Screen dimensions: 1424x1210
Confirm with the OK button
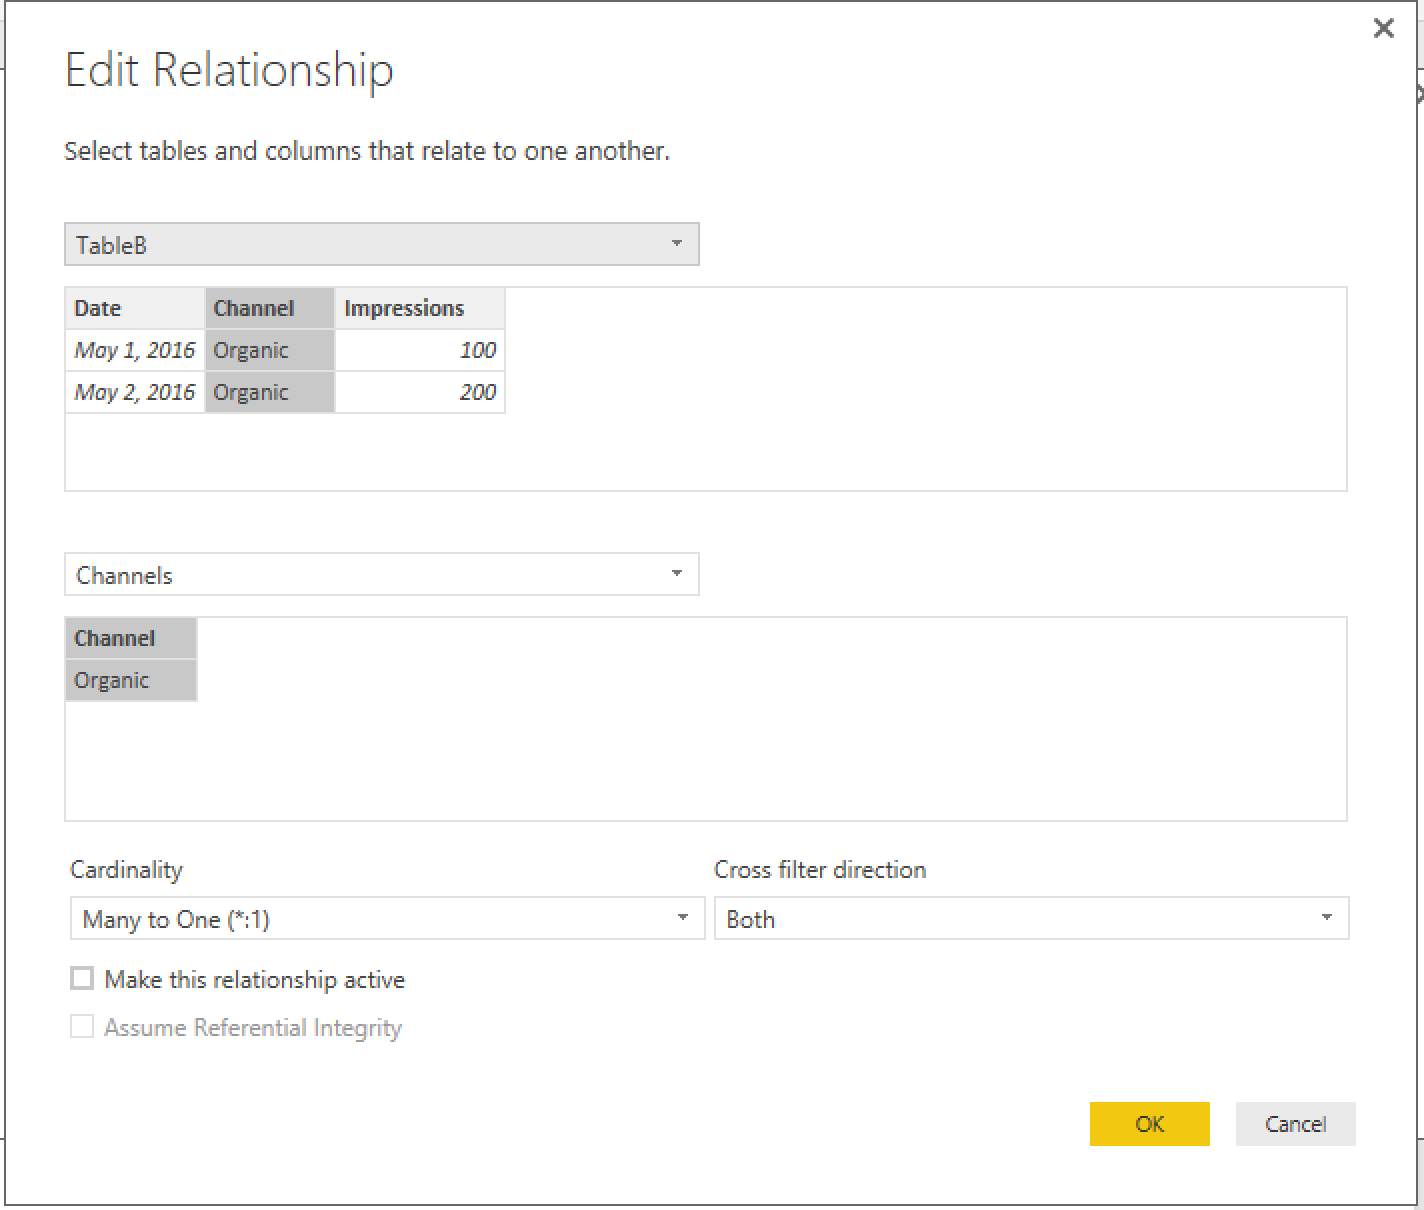click(x=1150, y=1124)
